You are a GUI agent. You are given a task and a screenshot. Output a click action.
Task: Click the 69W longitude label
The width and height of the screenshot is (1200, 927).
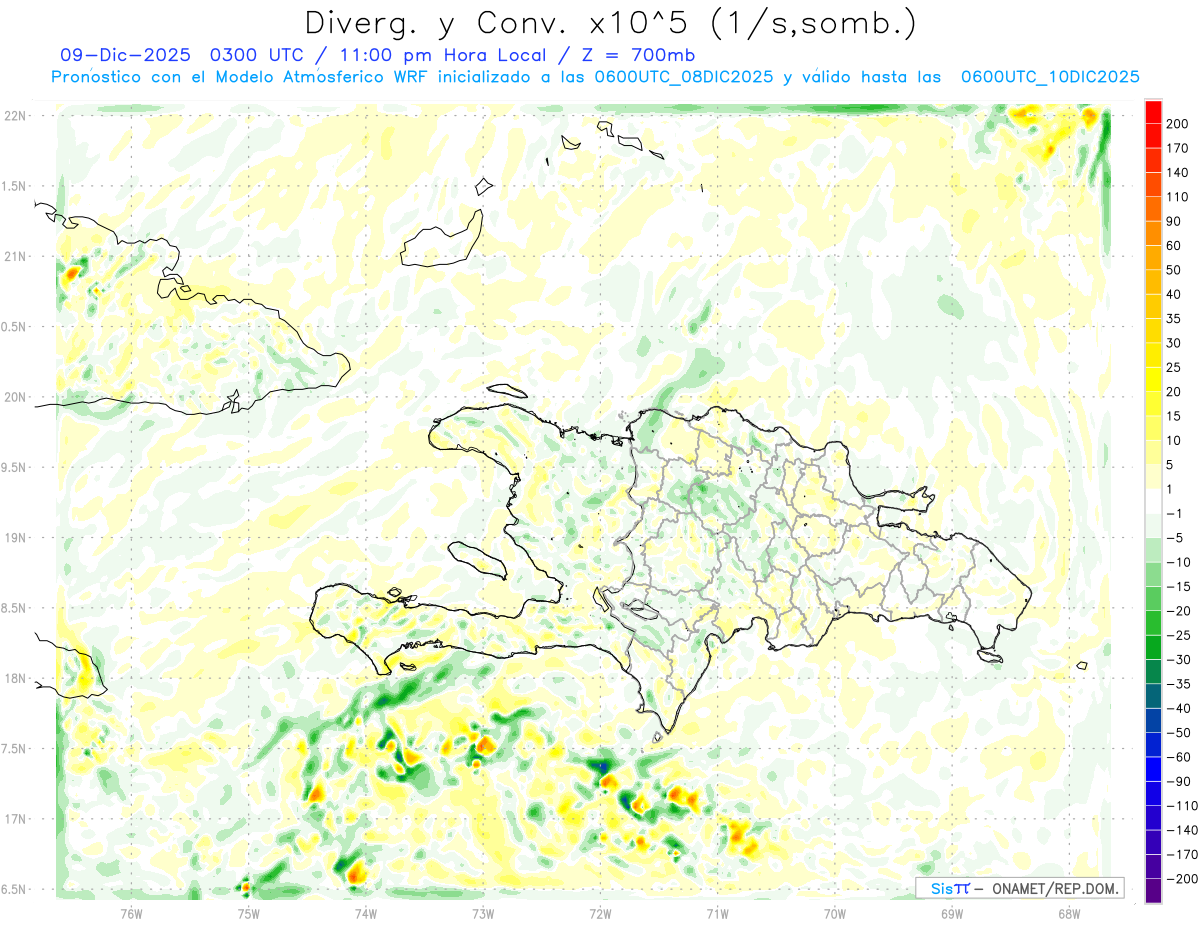click(952, 913)
